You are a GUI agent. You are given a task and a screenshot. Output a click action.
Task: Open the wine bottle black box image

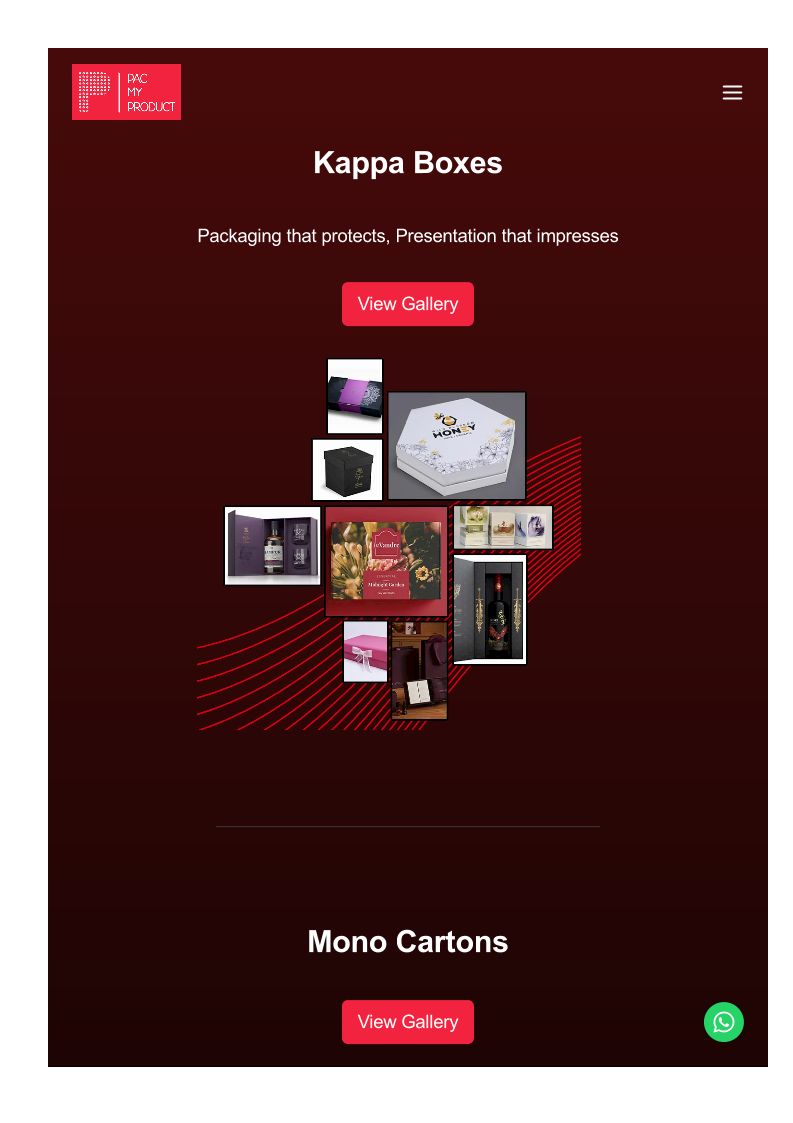click(x=490, y=609)
